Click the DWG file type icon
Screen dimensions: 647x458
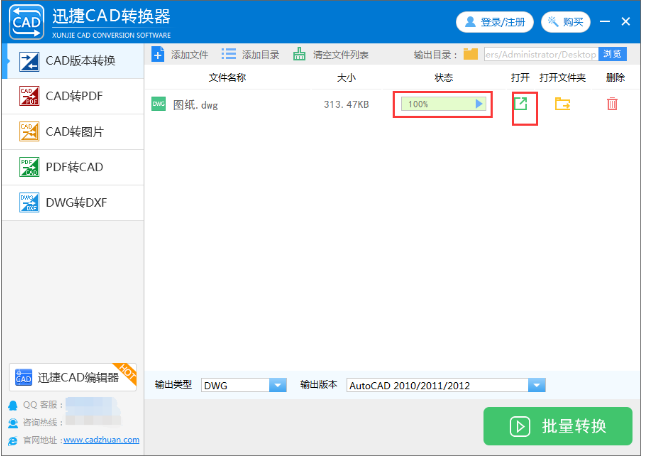158,104
